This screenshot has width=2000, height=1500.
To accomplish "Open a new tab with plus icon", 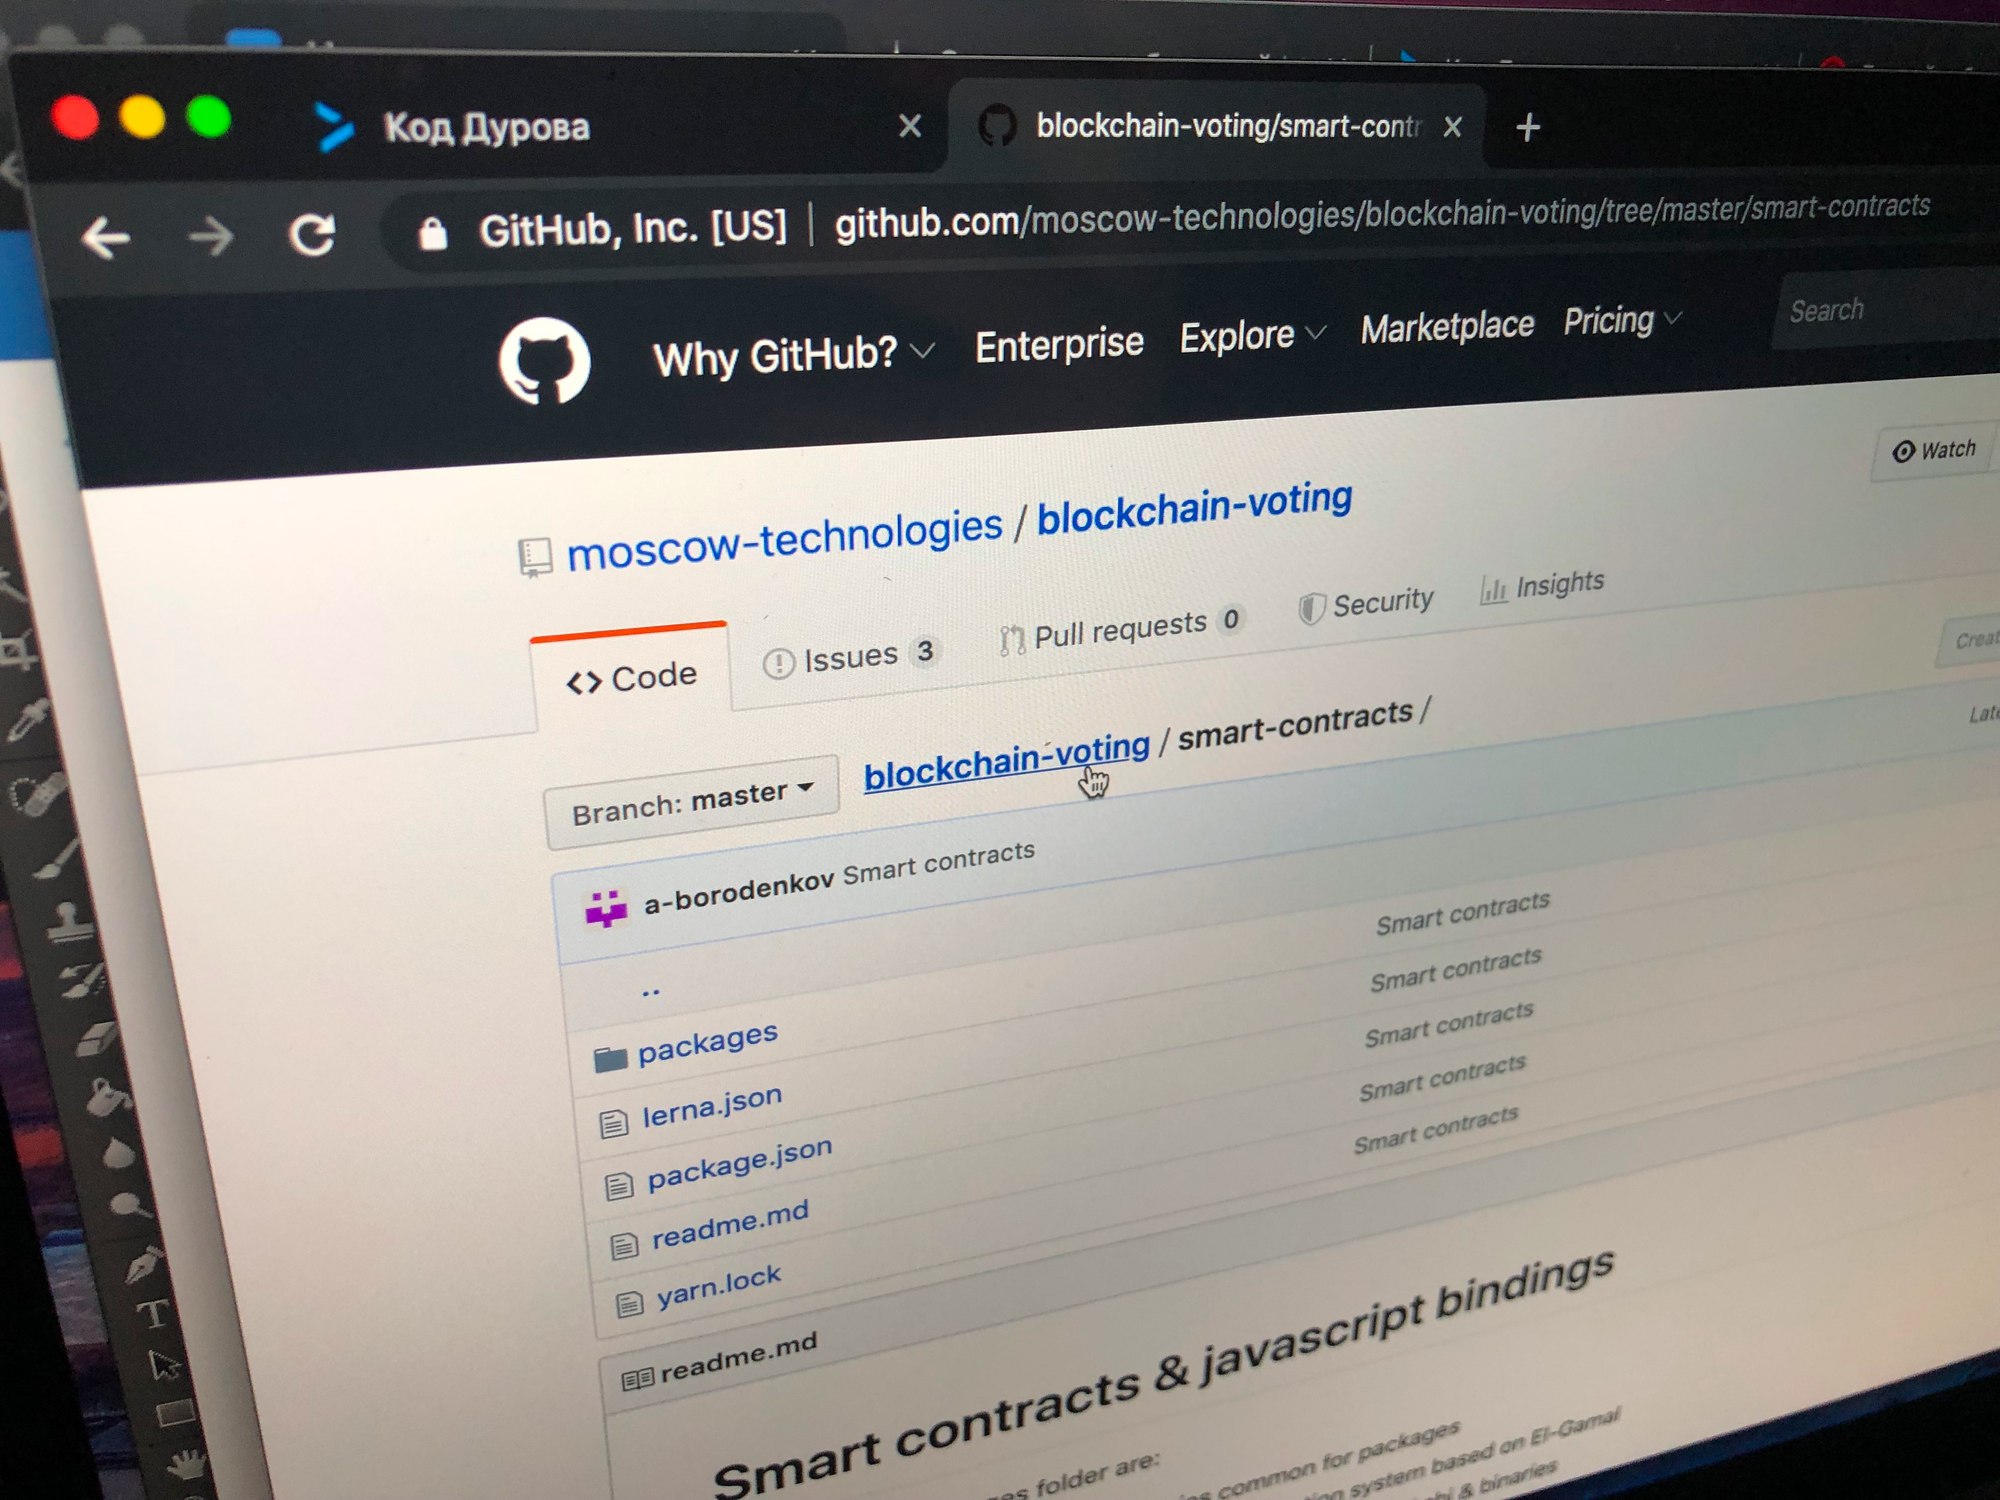I will pos(1527,128).
